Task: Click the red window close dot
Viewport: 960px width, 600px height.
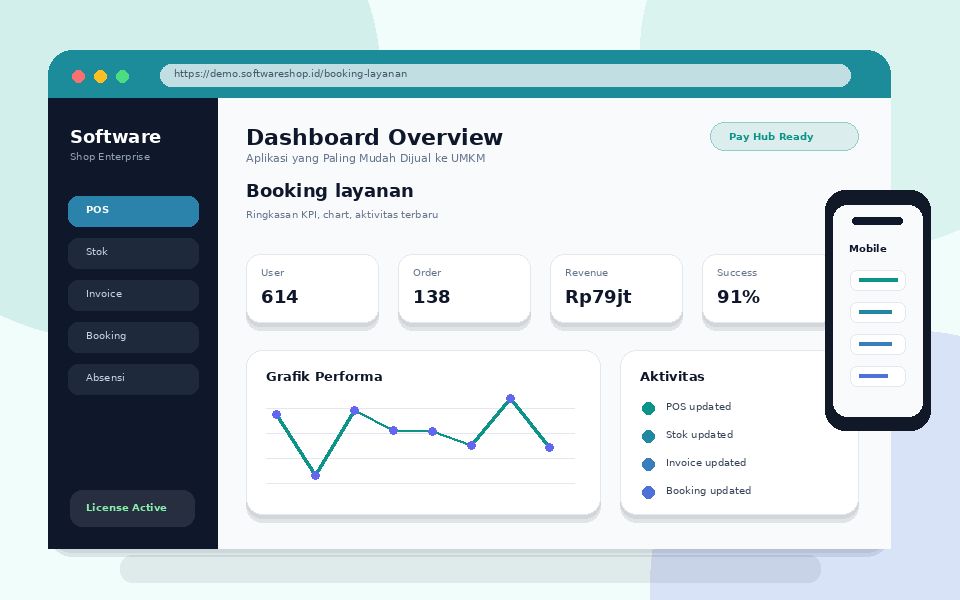Action: (x=78, y=77)
